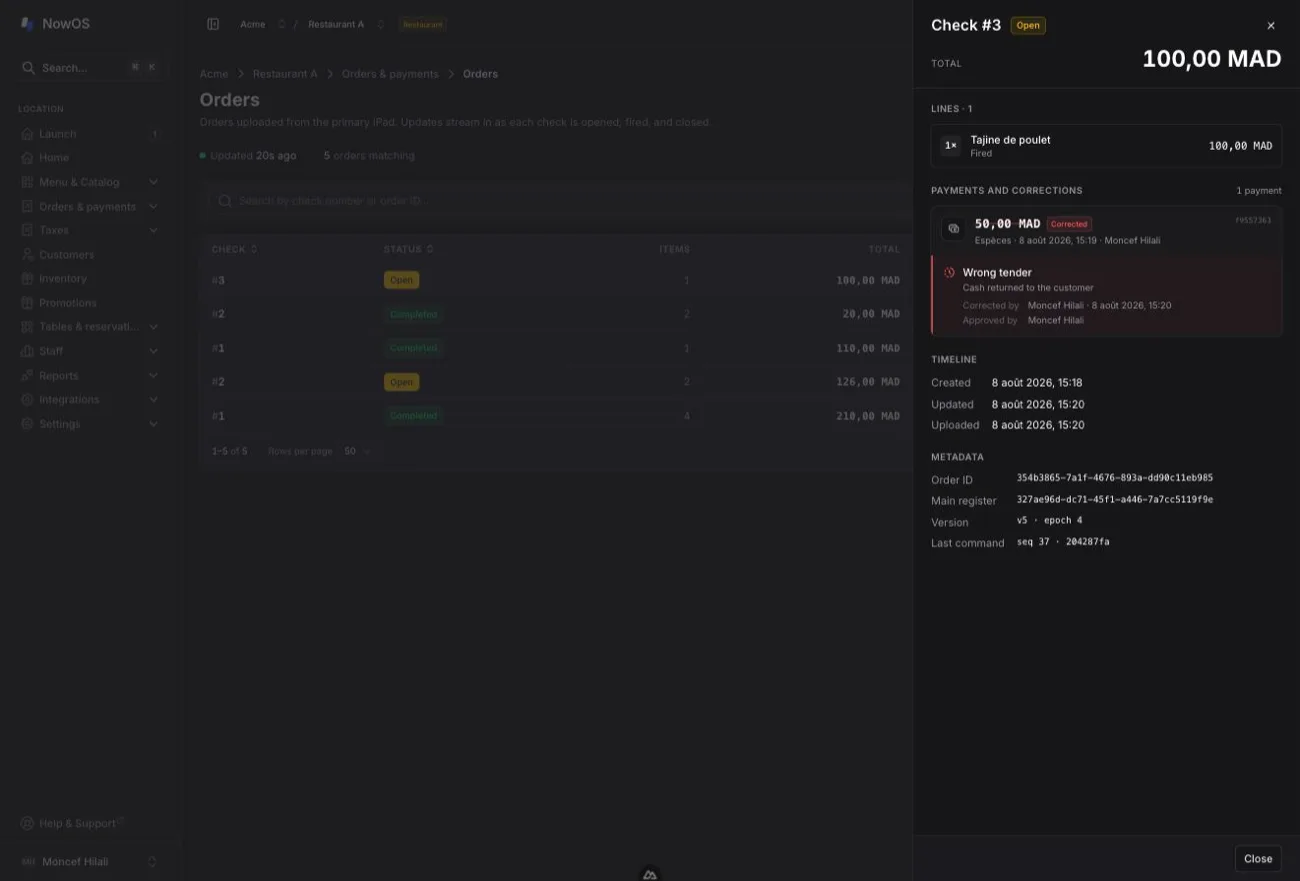Click the Corrected payment badge
This screenshot has width=1300, height=881.
tap(1069, 224)
